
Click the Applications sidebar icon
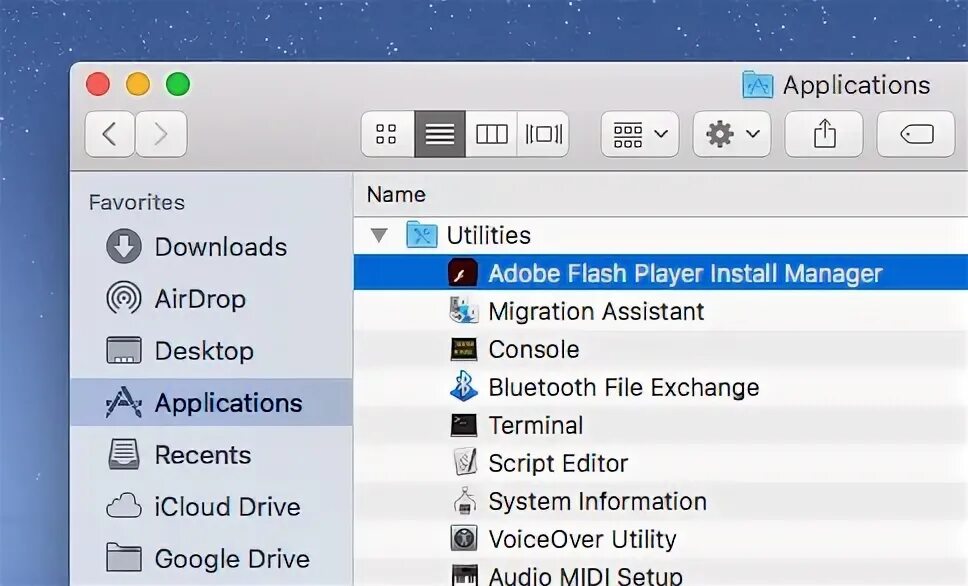(123, 402)
